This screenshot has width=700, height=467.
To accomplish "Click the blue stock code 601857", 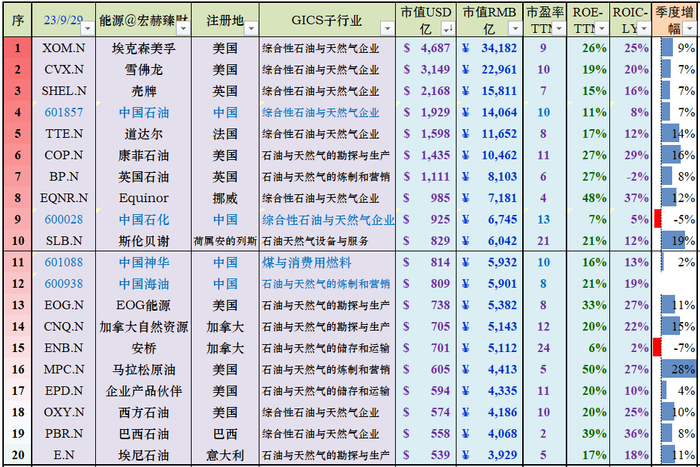I will [x=63, y=112].
